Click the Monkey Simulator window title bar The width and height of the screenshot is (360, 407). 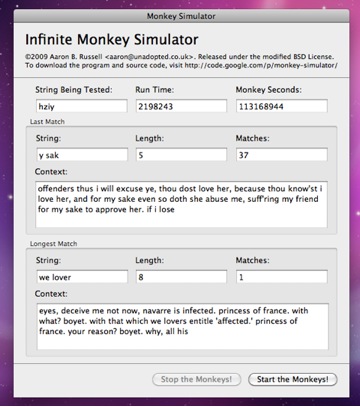point(181,16)
